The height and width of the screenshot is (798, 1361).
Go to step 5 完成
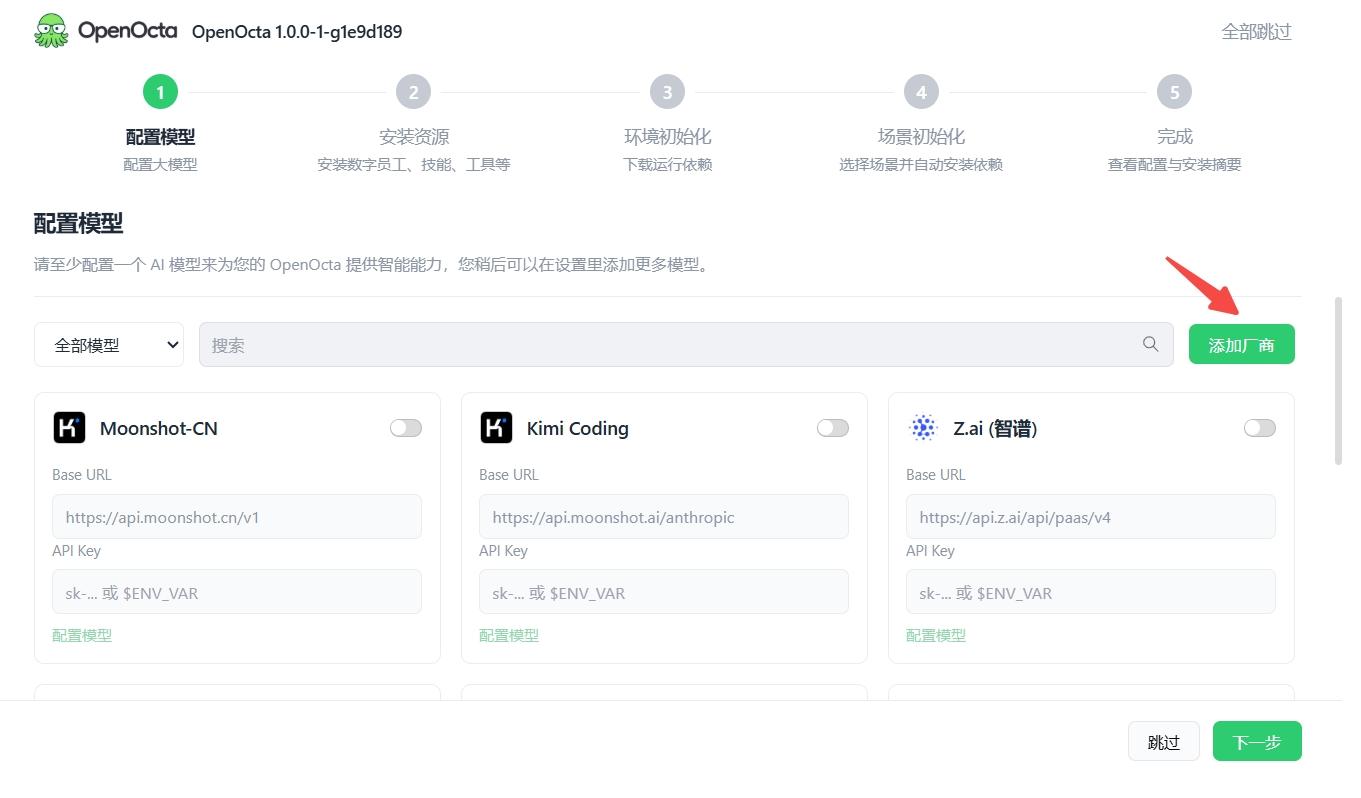pos(1175,92)
